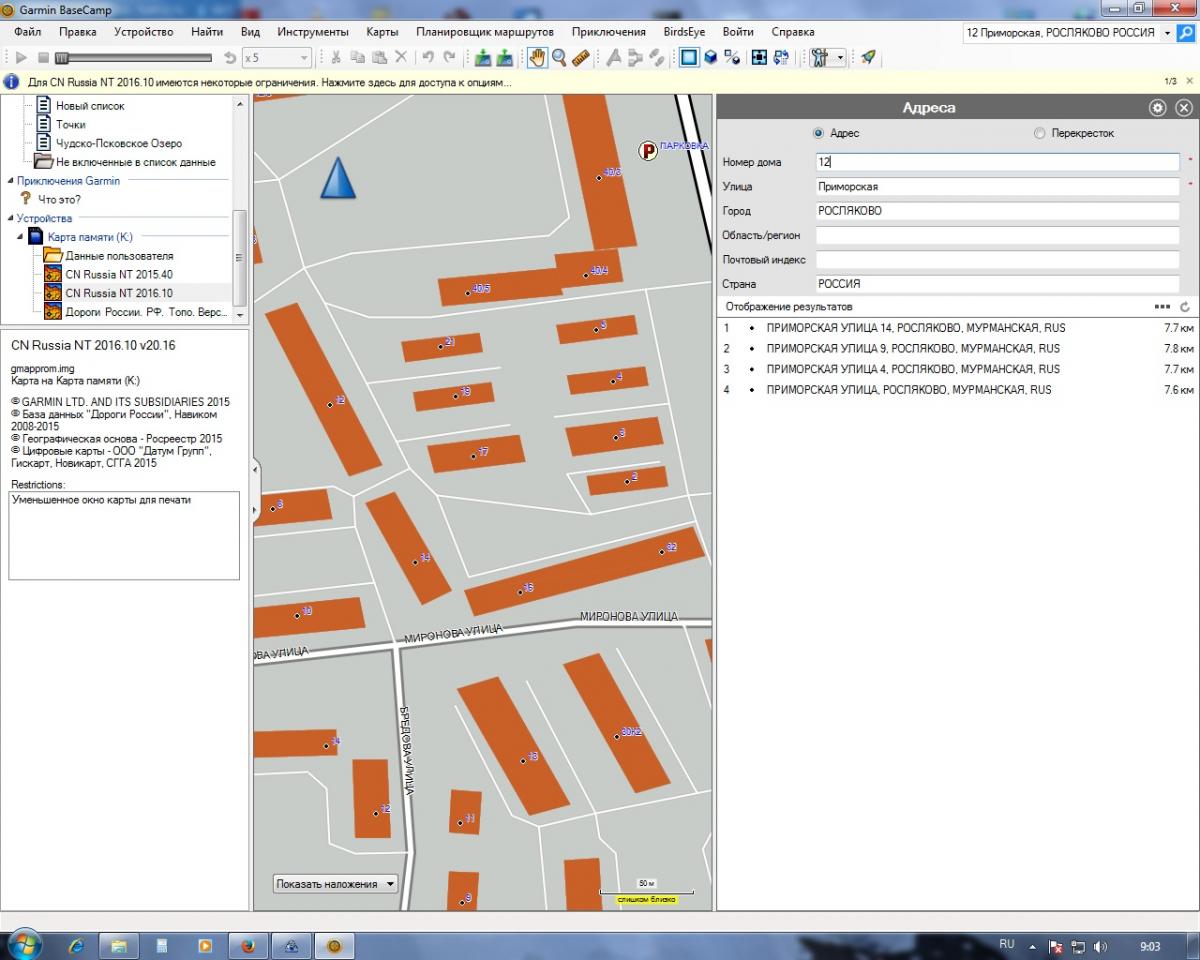
Task: Select result ПРИМОРСКАЯ УЛИЦА 14, РОСЛЯКОВО
Action: click(915, 328)
